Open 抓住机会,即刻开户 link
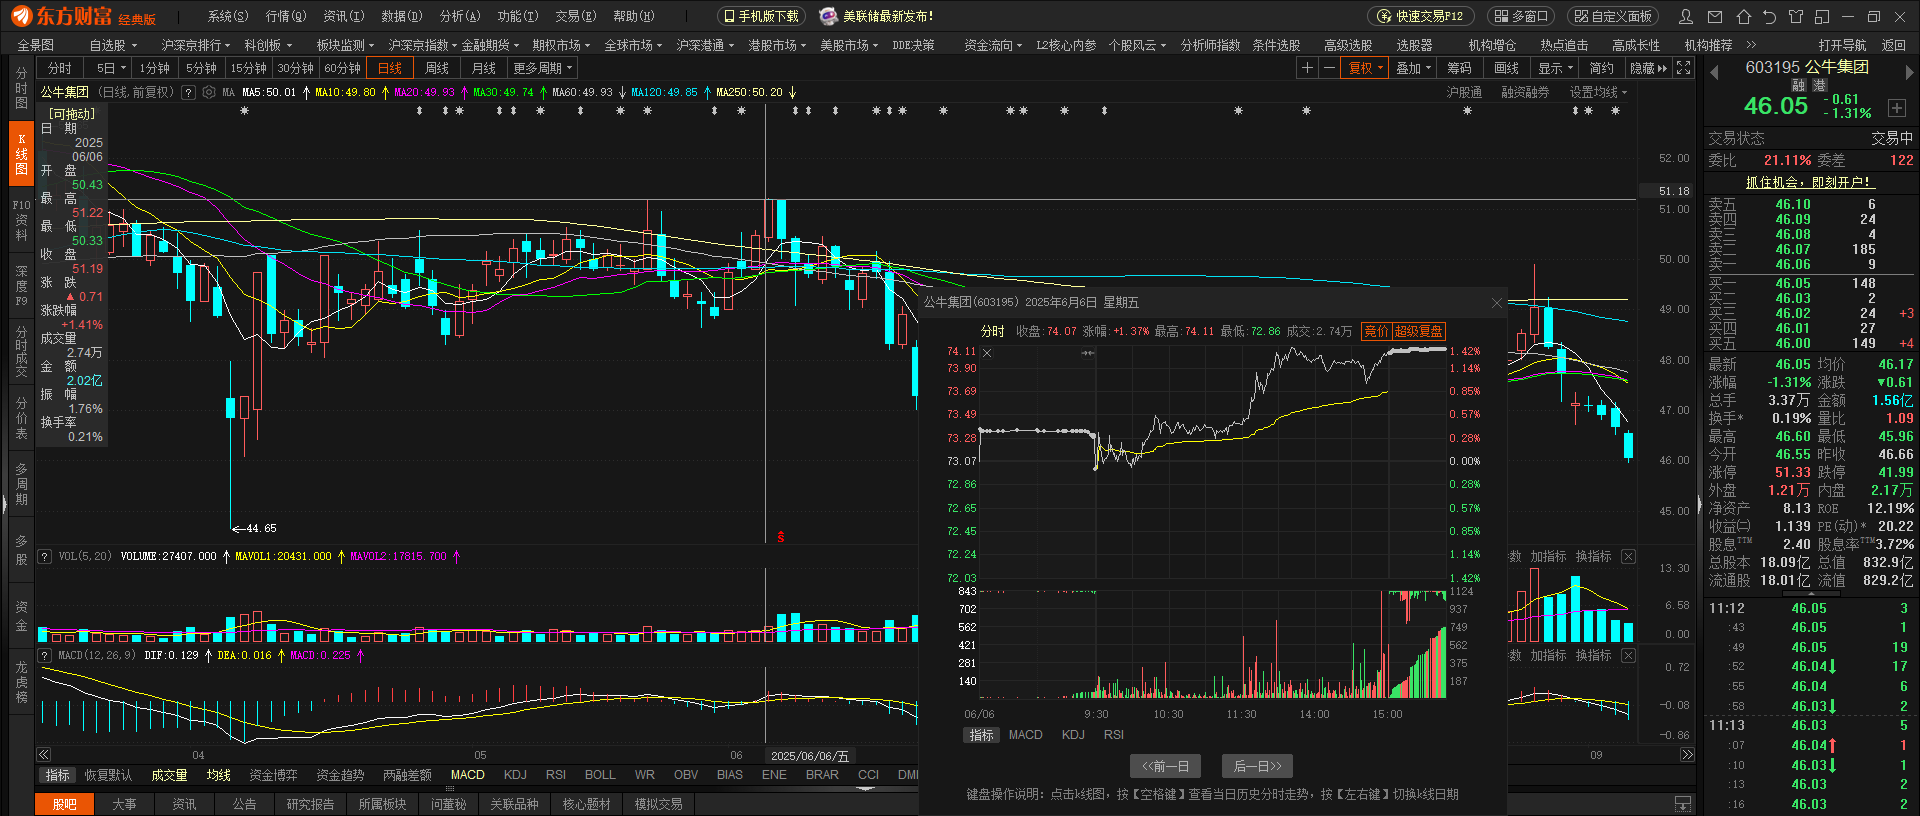1920x816 pixels. pos(1810,182)
